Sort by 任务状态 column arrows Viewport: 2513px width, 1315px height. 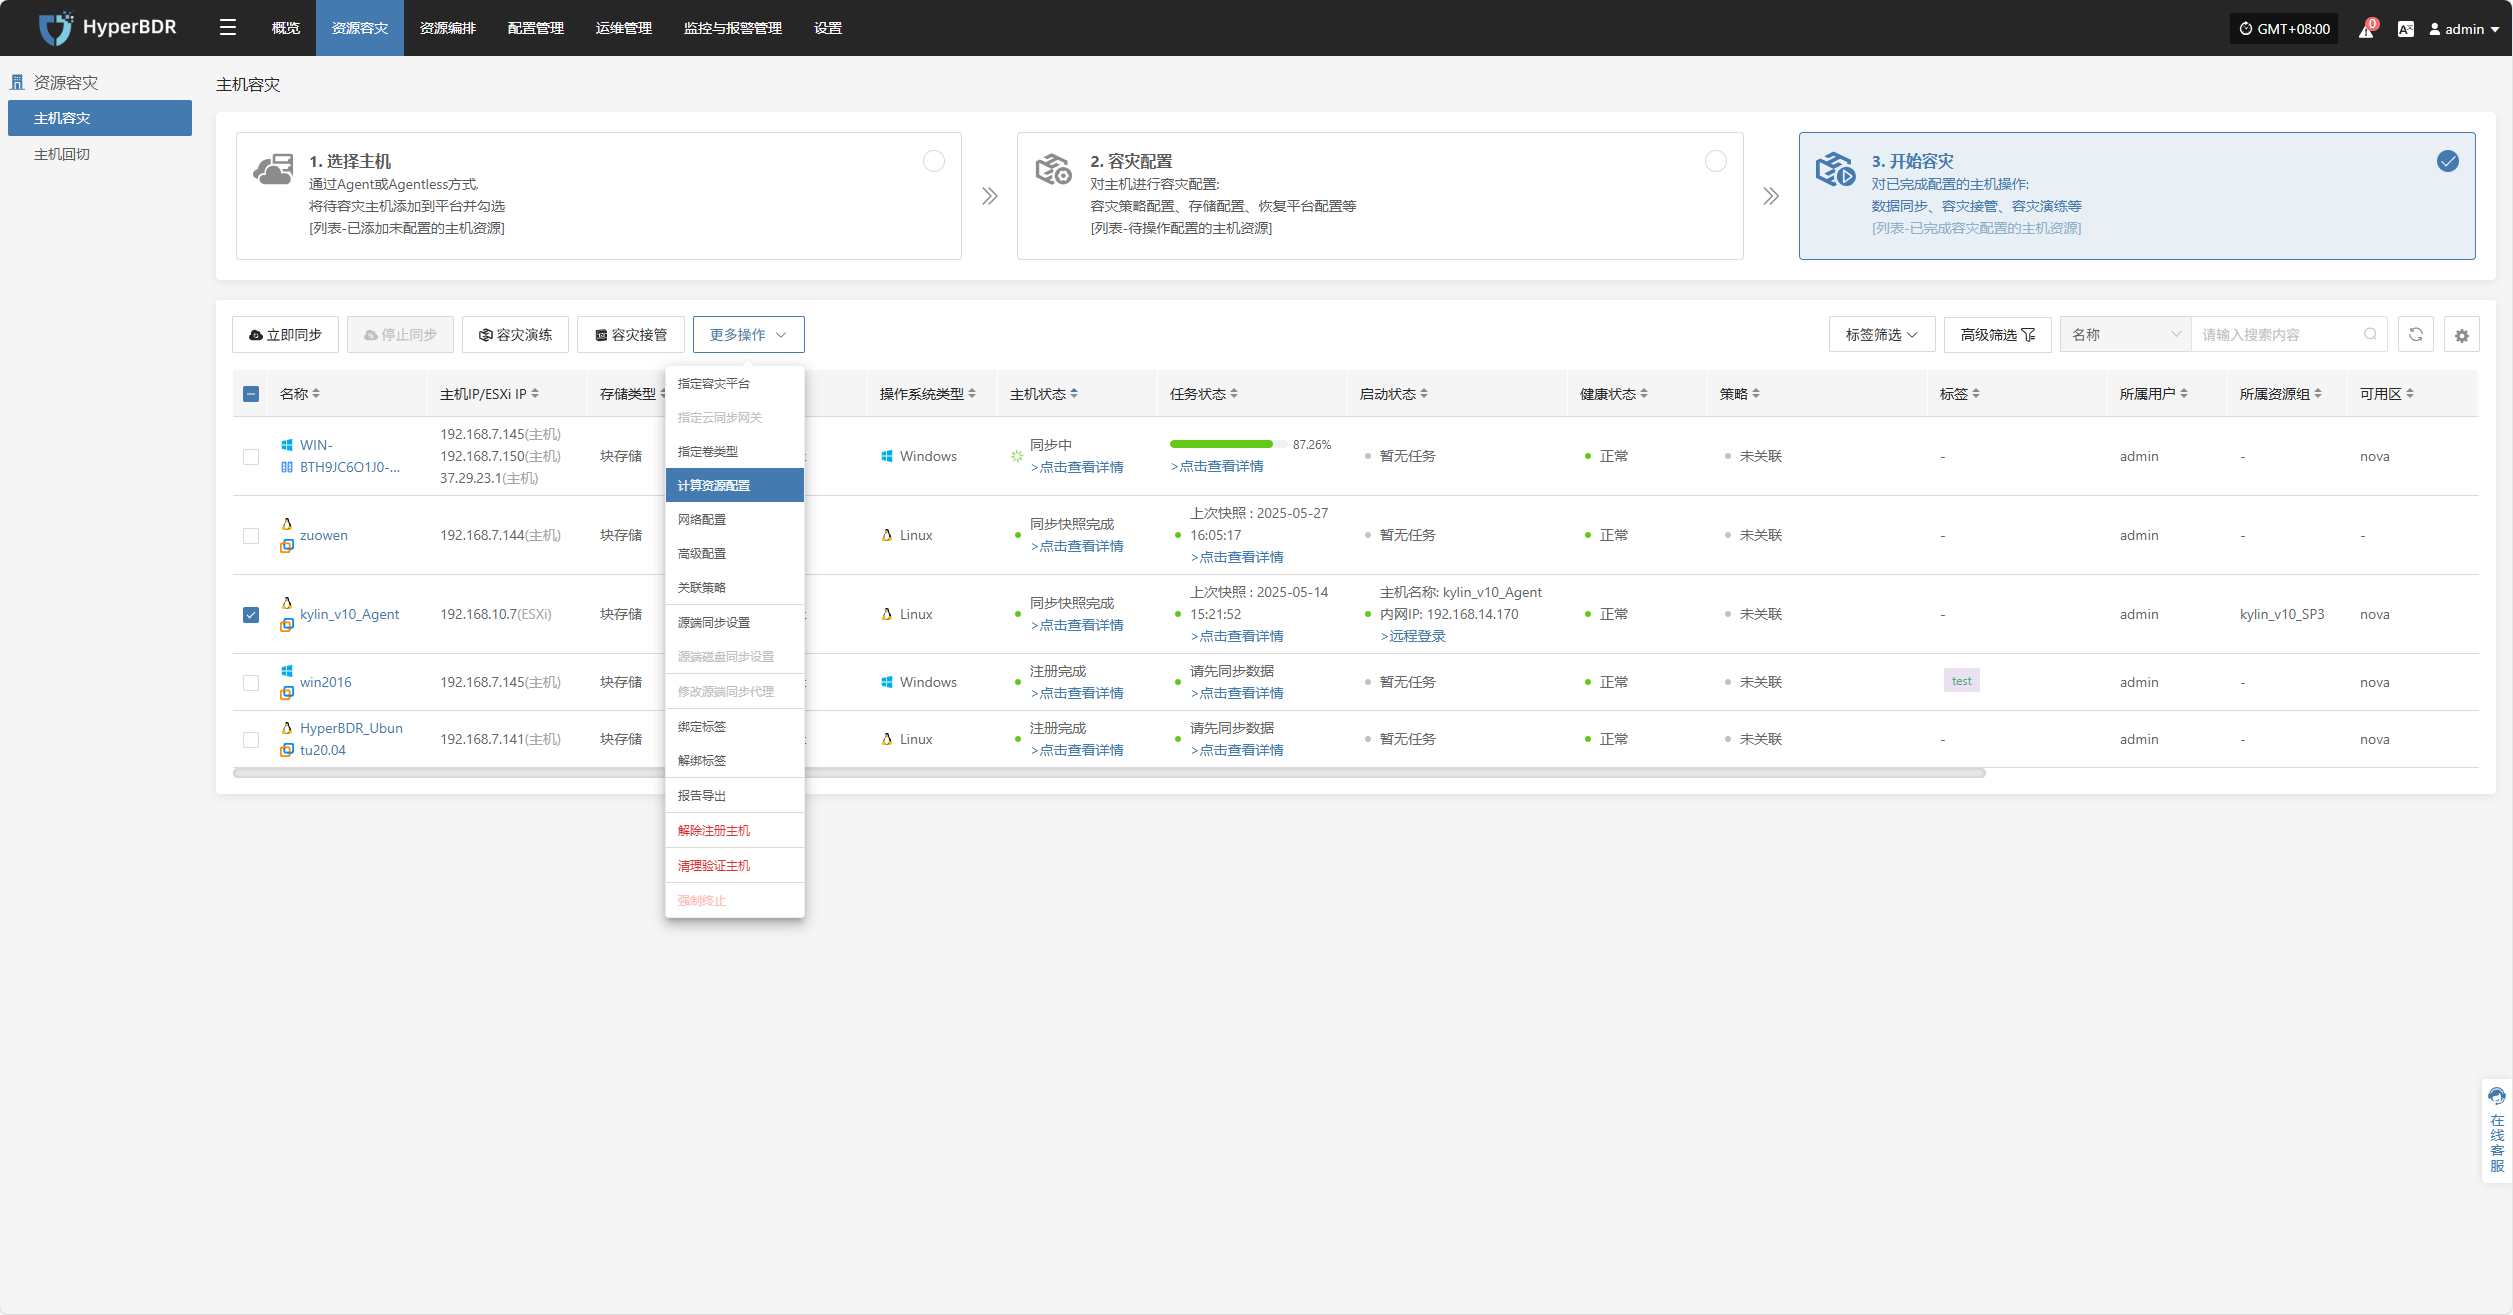point(1234,394)
